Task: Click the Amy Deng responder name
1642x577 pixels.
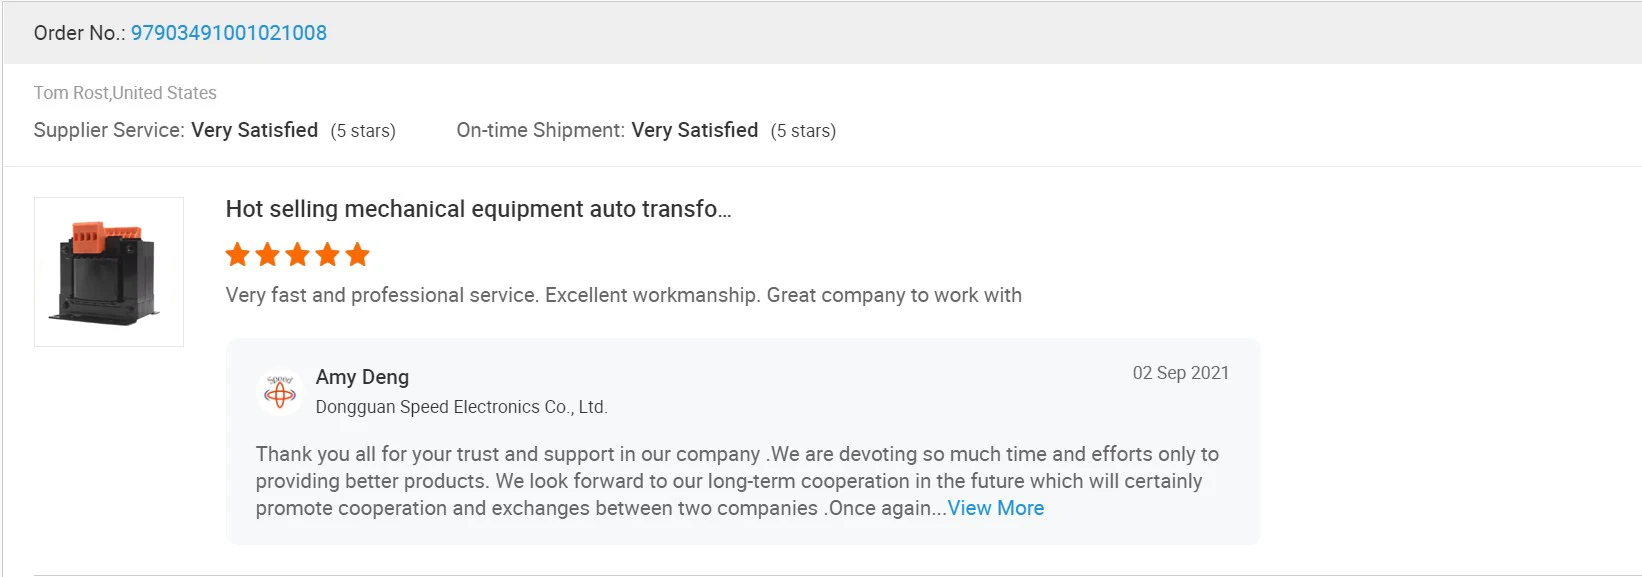Action: pyautogui.click(x=362, y=377)
